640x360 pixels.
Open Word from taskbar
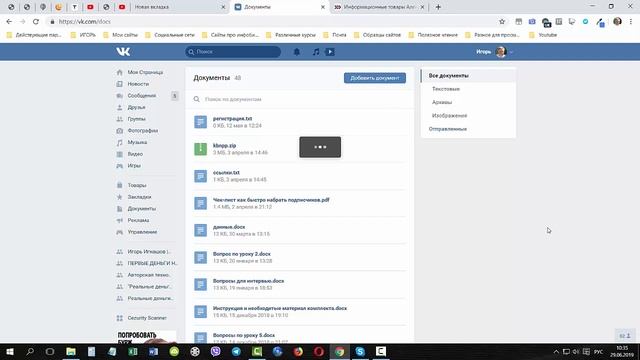pos(153,351)
